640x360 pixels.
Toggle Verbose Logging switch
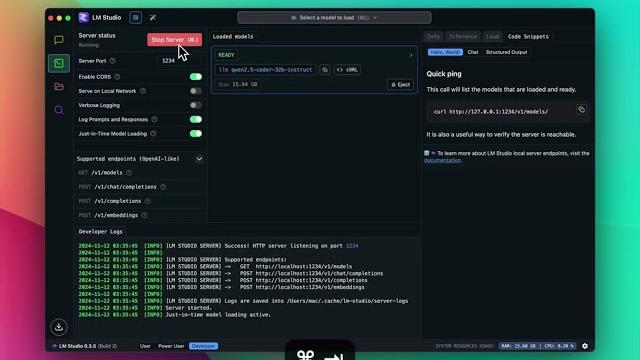196,105
